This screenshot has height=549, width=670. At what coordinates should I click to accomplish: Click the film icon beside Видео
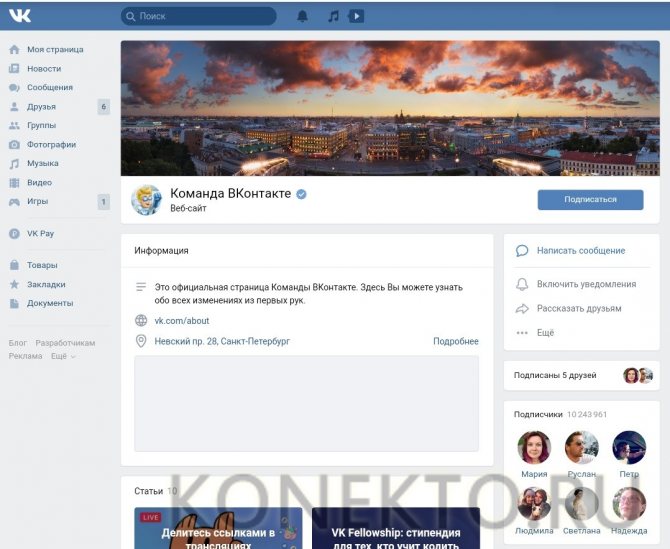pos(14,183)
